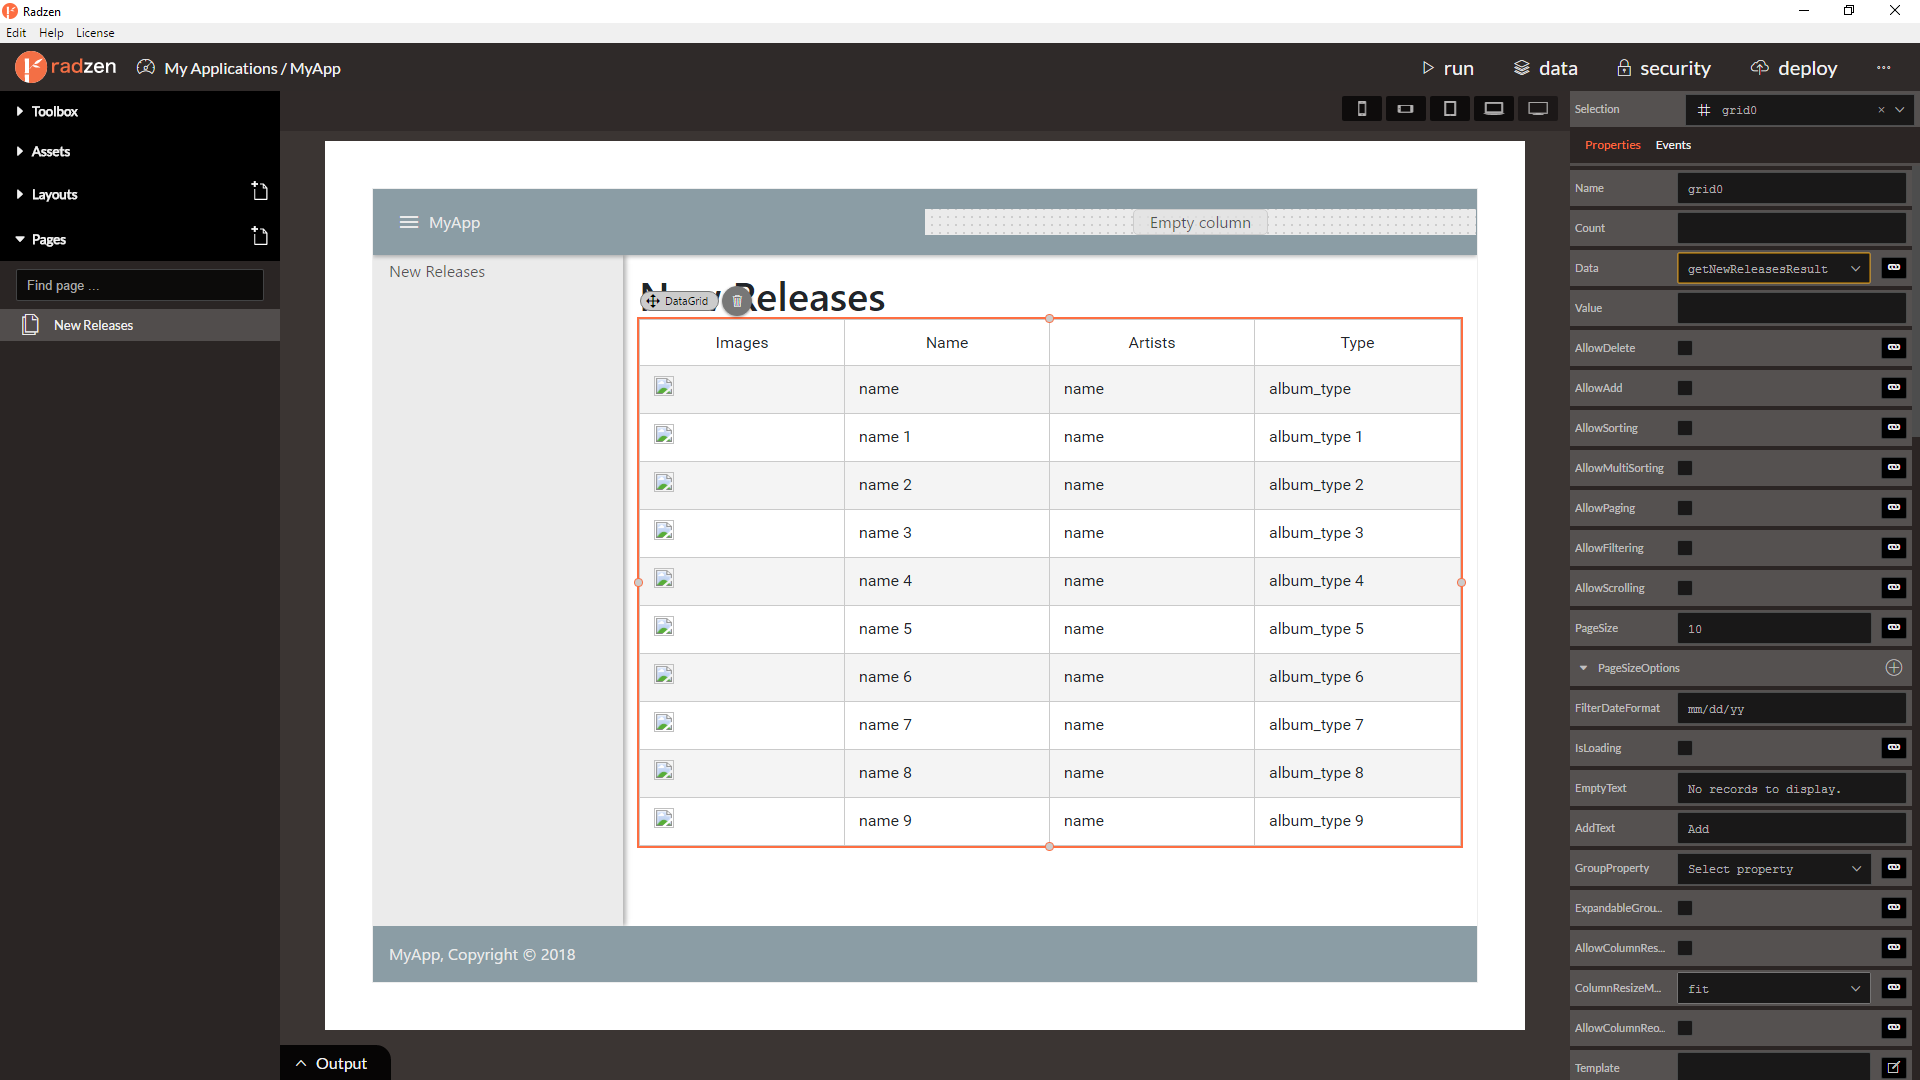Open the GroupProperty select property dropdown
1920x1080 pixels.
[1773, 869]
